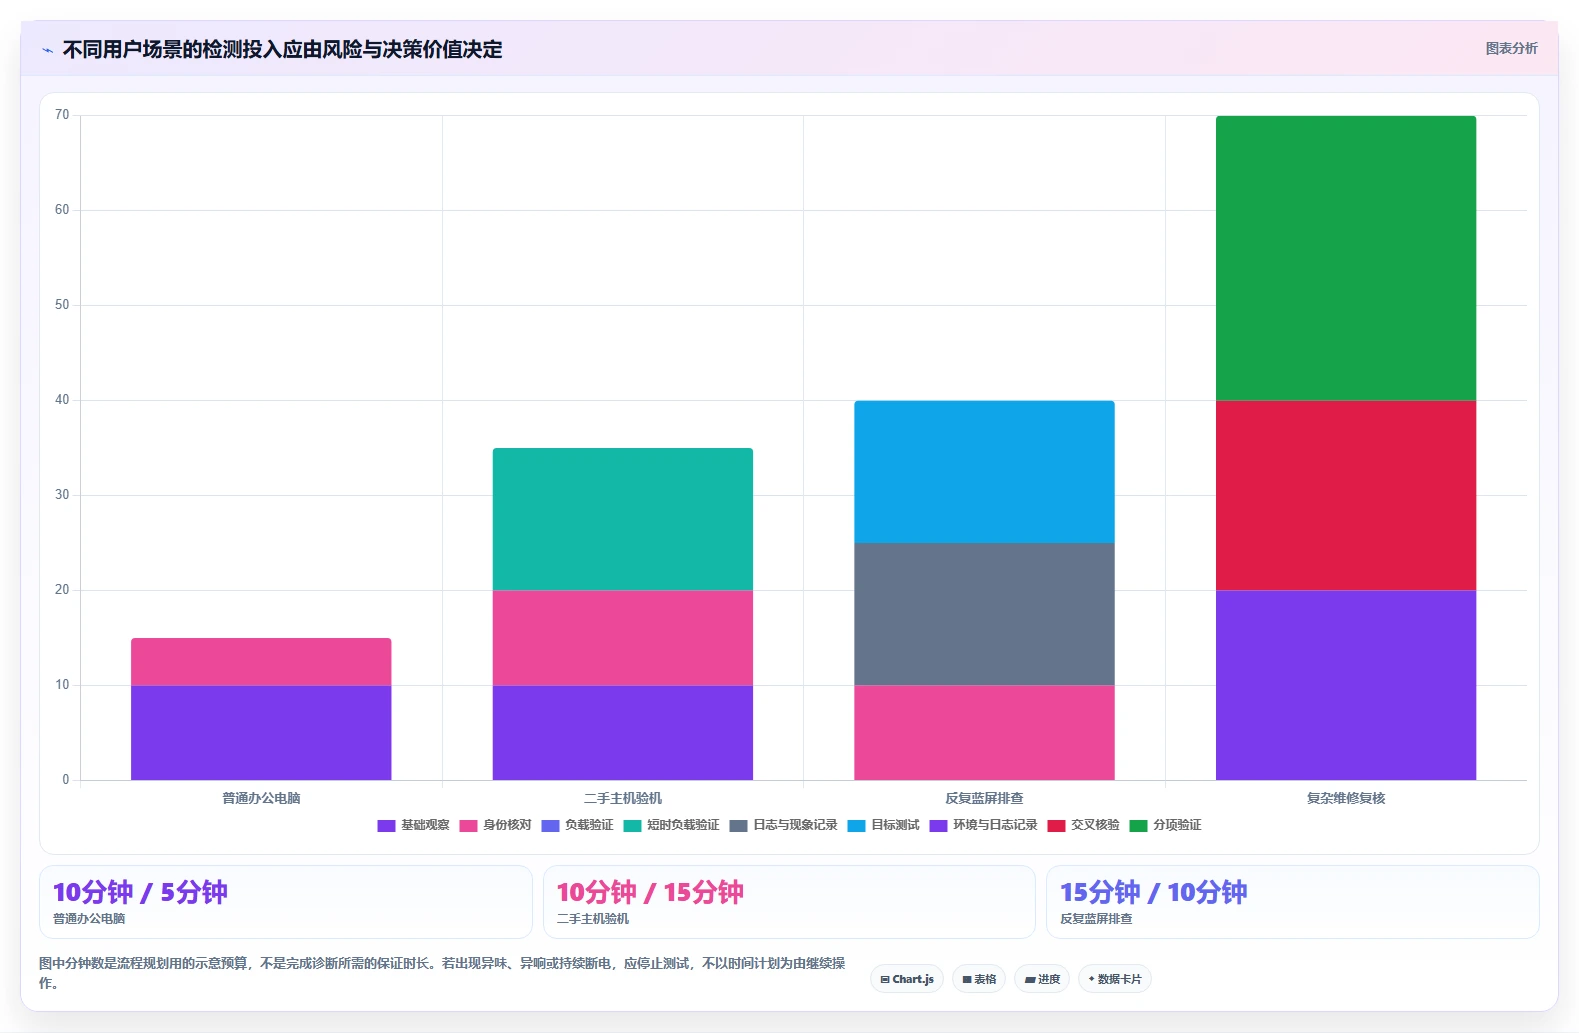The height and width of the screenshot is (1033, 1579).
Task: Click the purple bottom segment of 二手主机验机 bar
Action: tap(623, 732)
